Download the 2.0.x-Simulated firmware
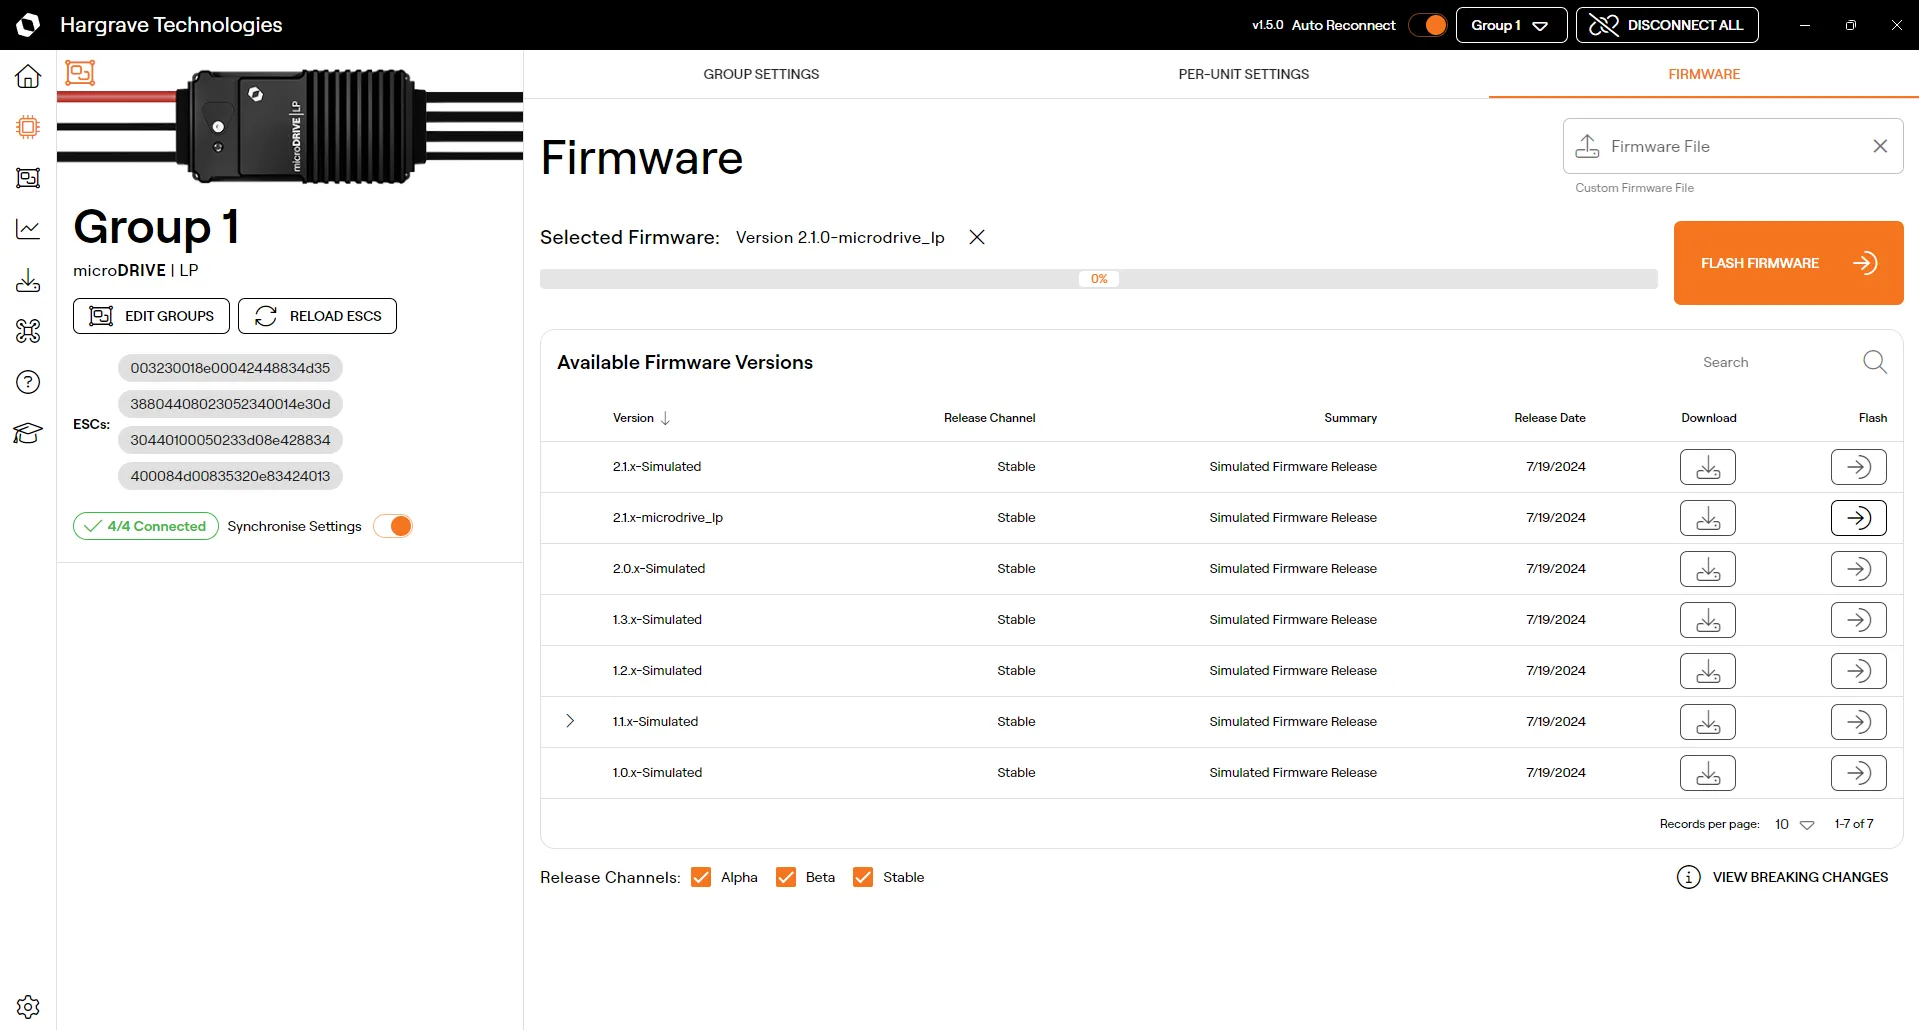 coord(1708,569)
